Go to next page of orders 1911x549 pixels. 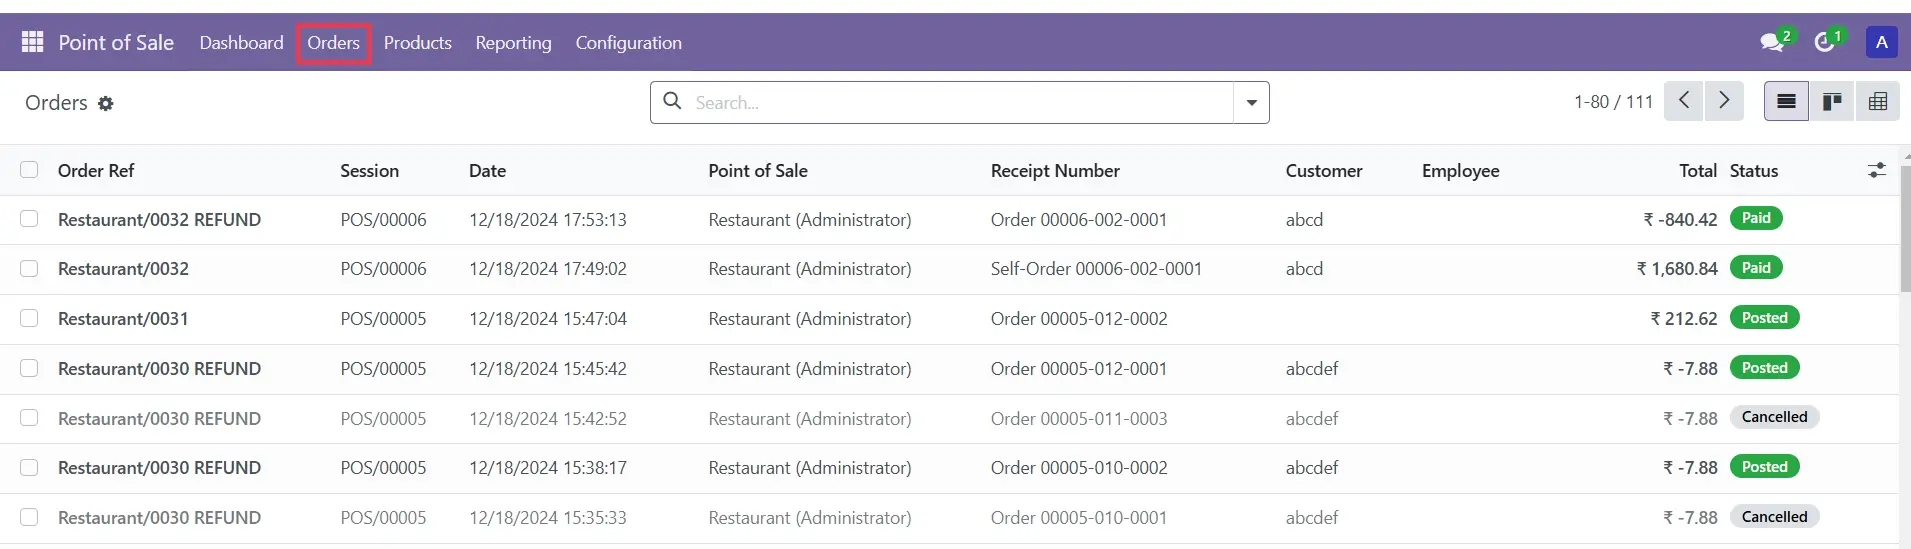coord(1724,101)
